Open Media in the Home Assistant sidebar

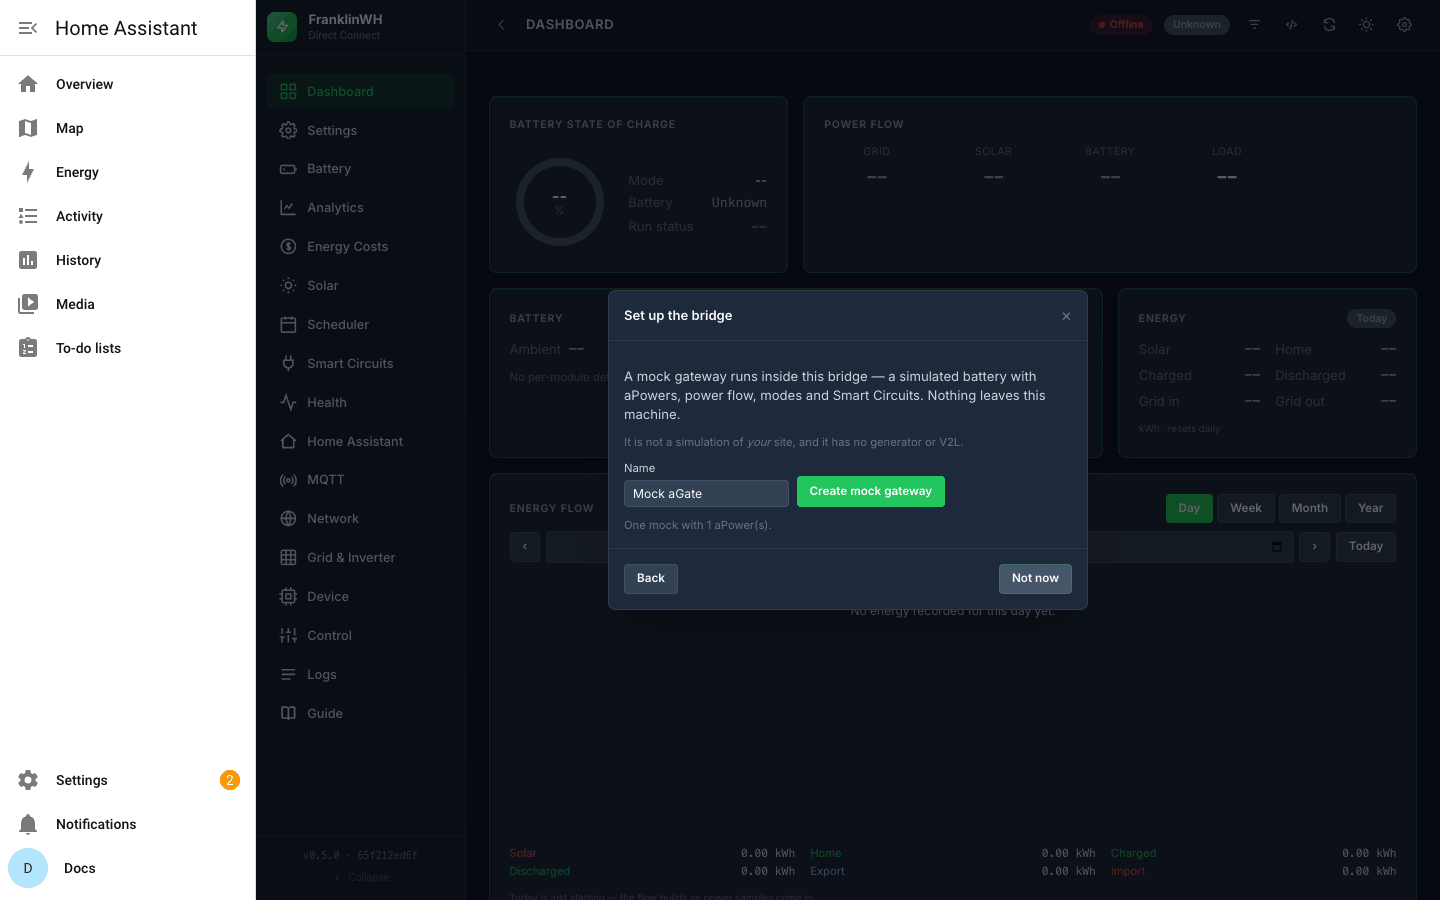click(x=128, y=304)
